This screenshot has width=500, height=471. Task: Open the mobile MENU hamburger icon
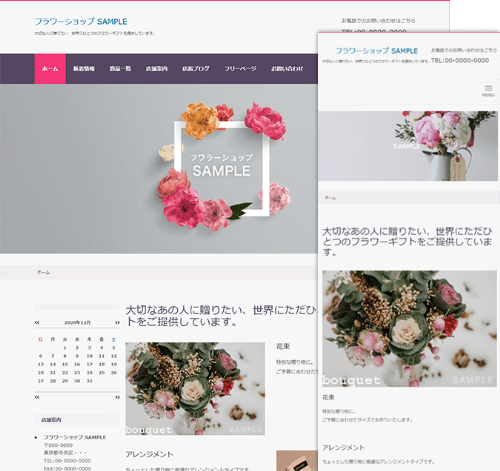[x=488, y=91]
